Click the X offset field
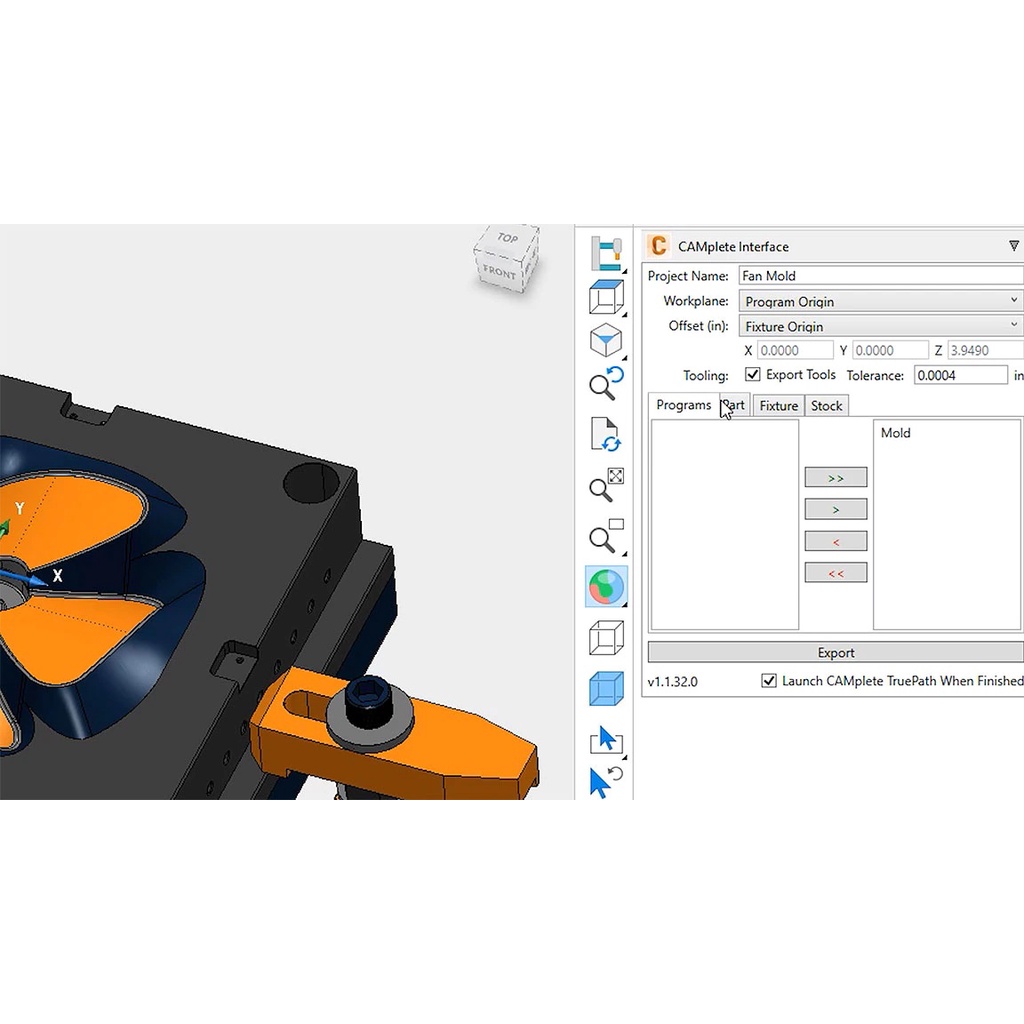The image size is (1024, 1024). click(795, 350)
